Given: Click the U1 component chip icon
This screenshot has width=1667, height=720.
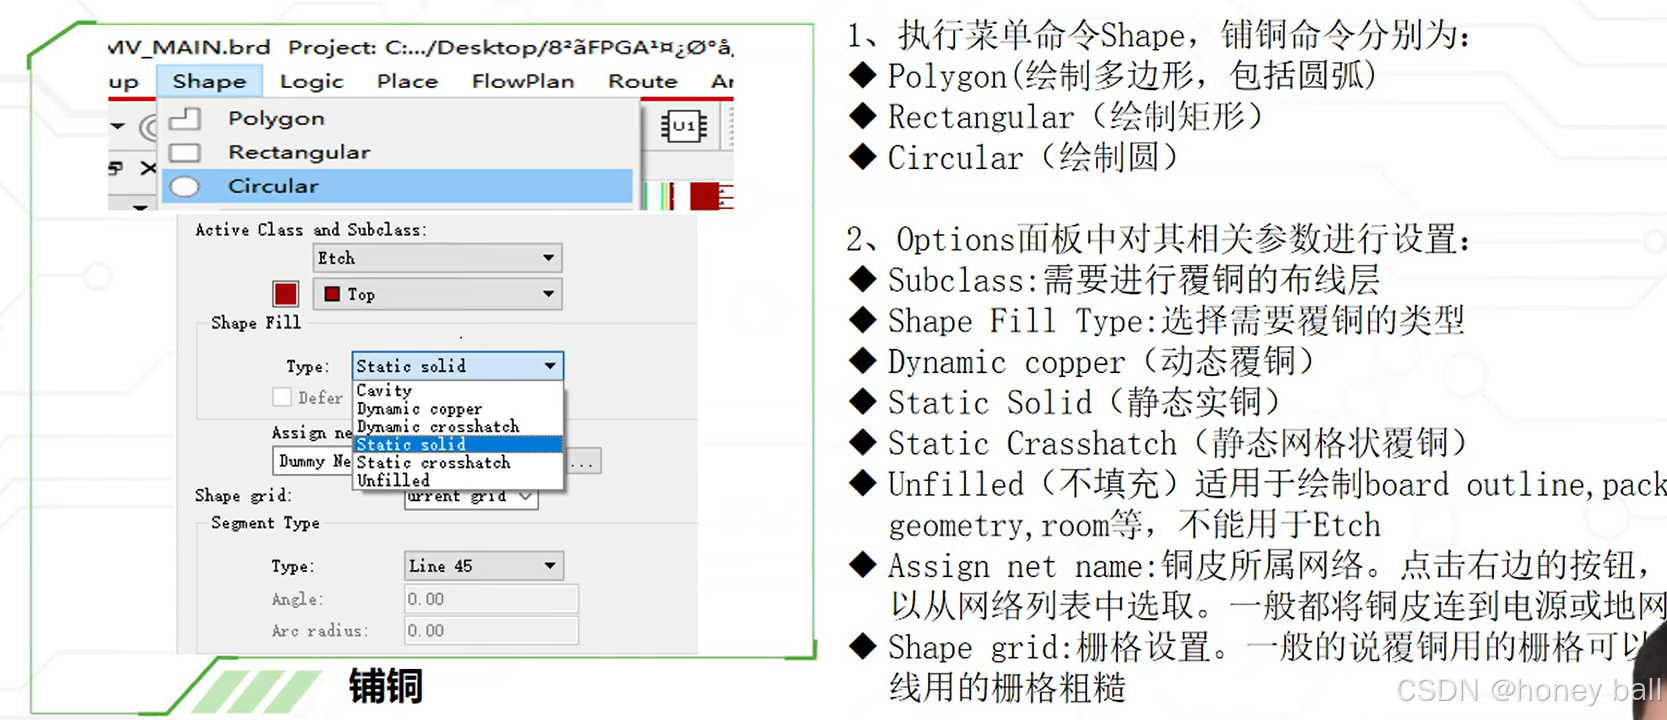Looking at the screenshot, I should (683, 126).
